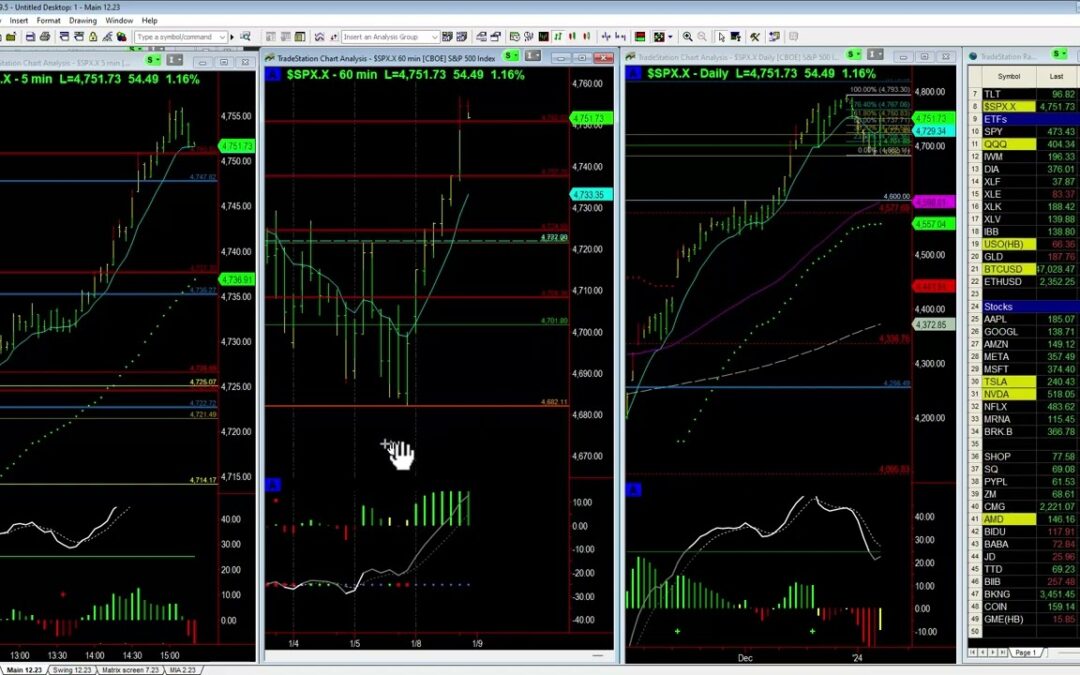Click the Print toolbar icon
The height and width of the screenshot is (675, 1080).
(x=45, y=37)
